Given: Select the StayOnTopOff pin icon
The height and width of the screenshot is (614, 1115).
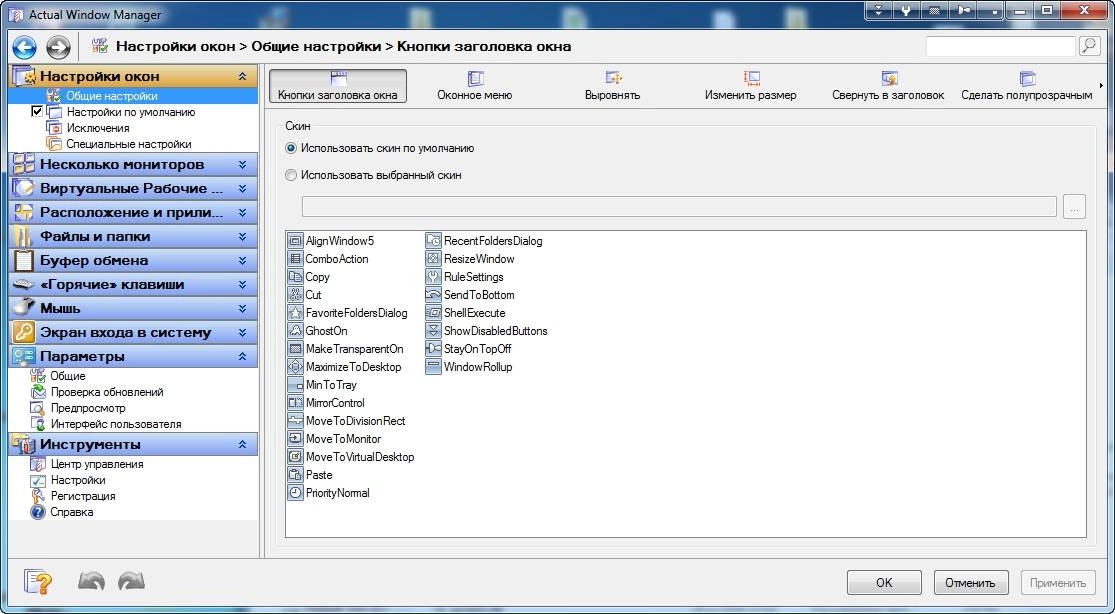Looking at the screenshot, I should tap(433, 349).
